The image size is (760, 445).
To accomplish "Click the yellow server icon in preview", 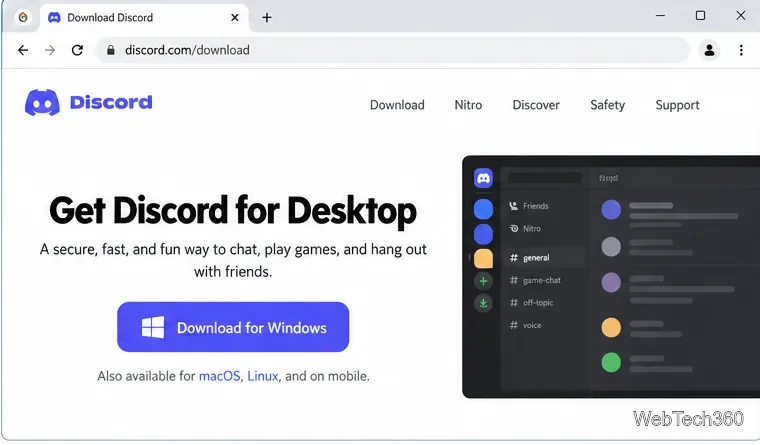I will (x=483, y=258).
